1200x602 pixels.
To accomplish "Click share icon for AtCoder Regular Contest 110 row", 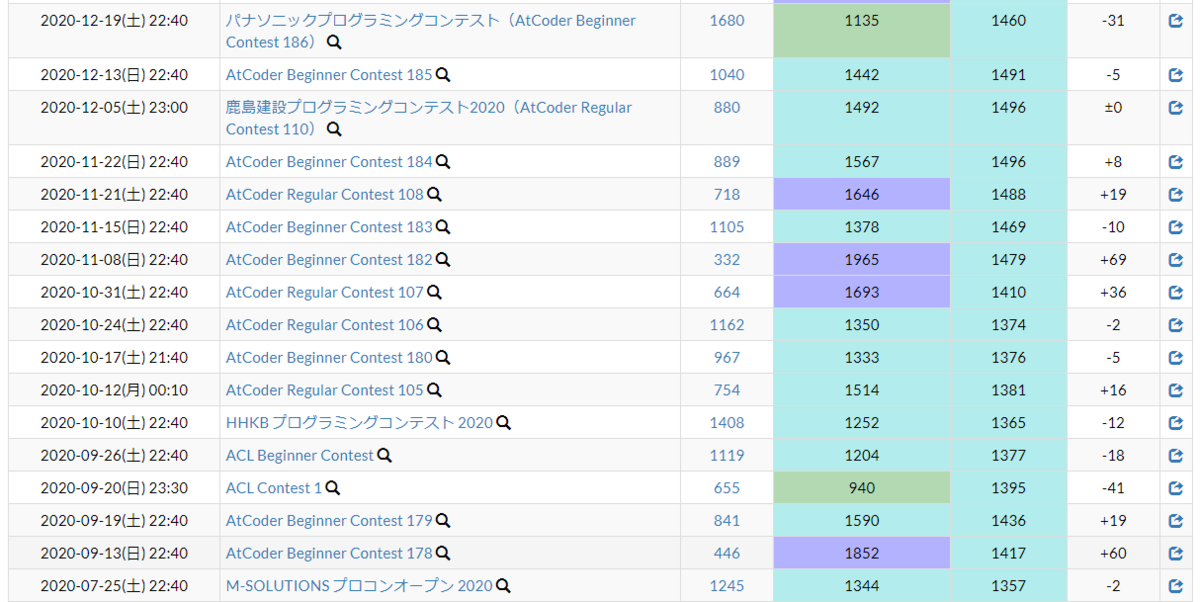I will [1176, 107].
